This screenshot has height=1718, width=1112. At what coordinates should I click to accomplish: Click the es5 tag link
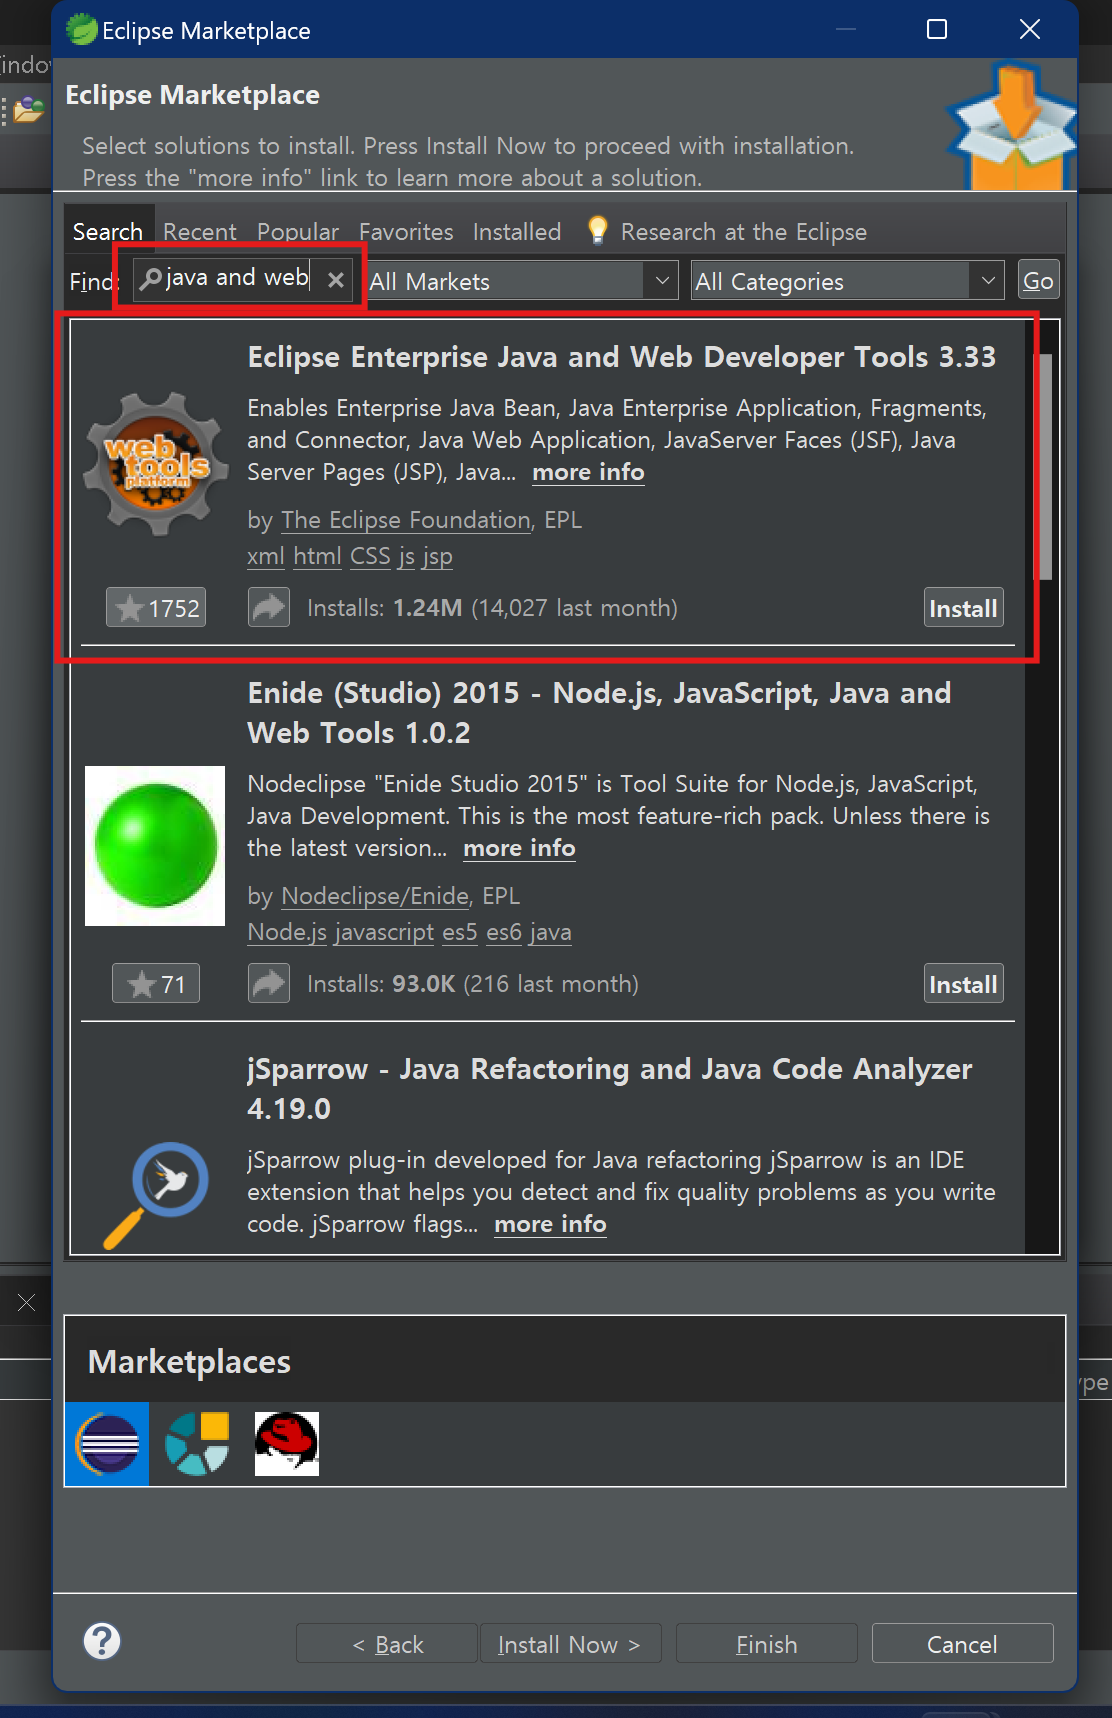coord(460,932)
